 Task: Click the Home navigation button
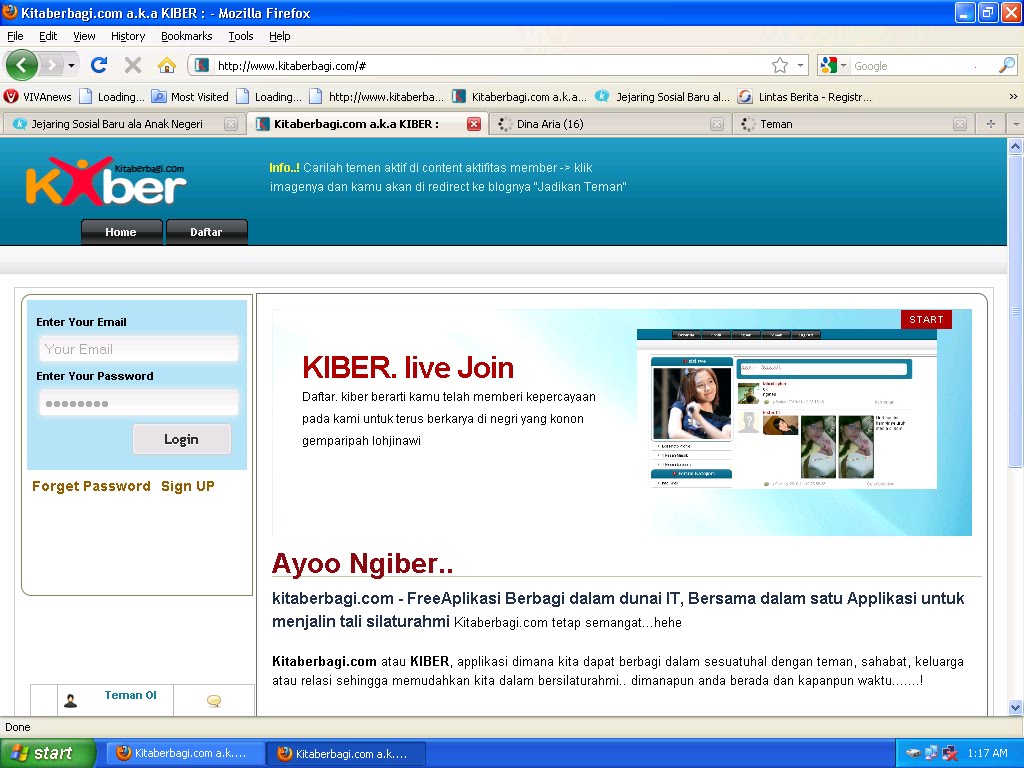(x=121, y=232)
